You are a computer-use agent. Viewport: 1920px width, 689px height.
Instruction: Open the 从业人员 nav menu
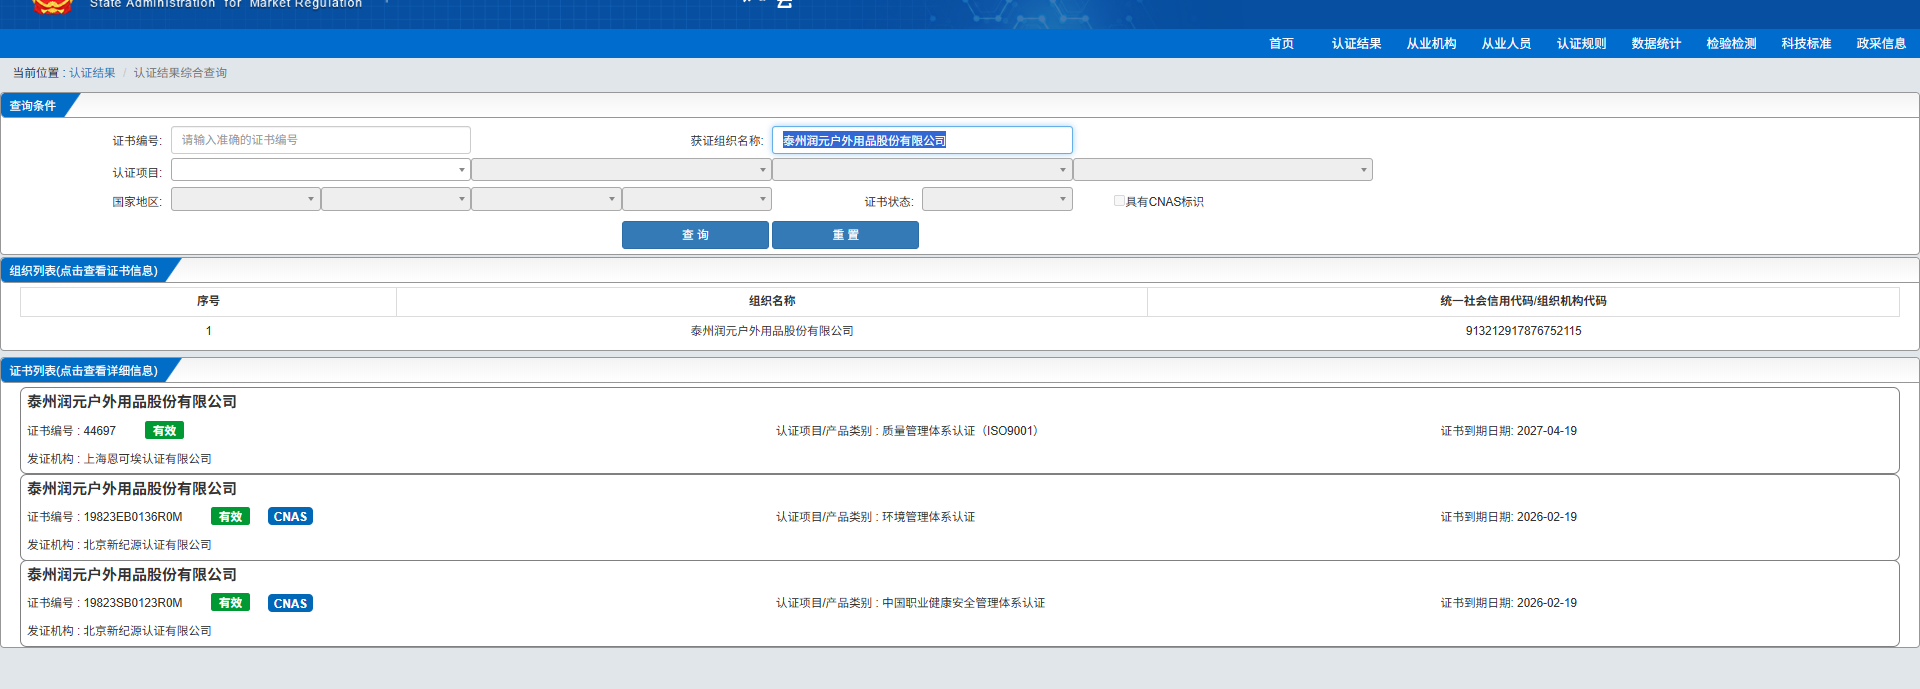(x=1506, y=43)
